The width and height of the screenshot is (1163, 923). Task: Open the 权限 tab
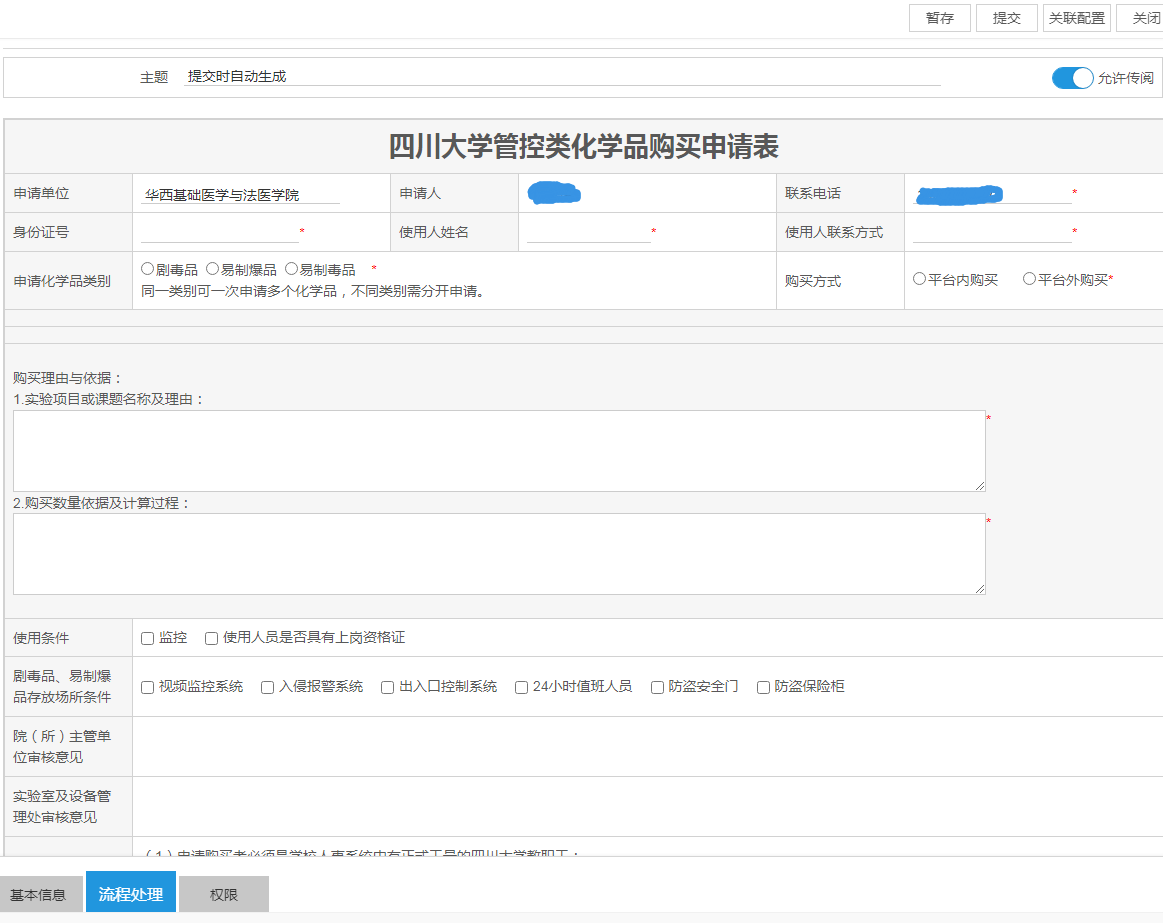coord(223,895)
